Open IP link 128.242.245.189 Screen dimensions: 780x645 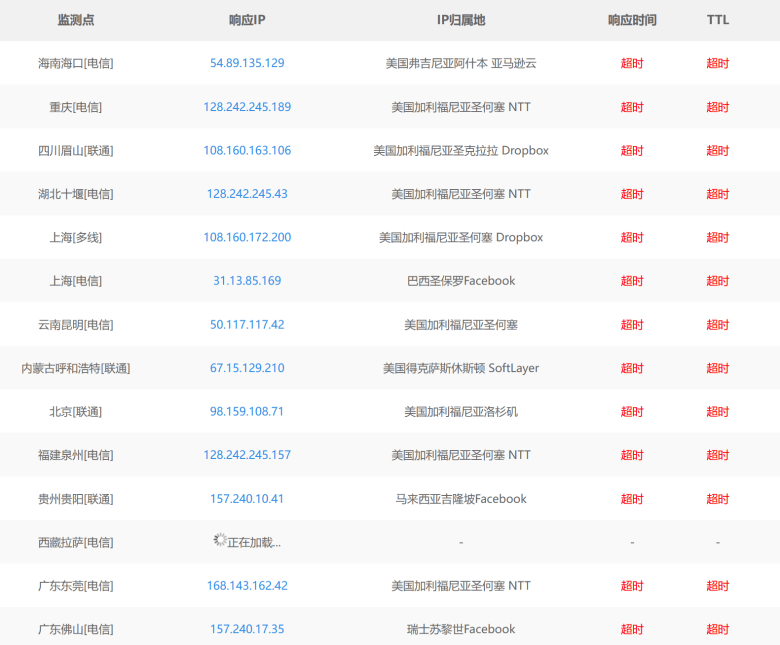click(247, 107)
